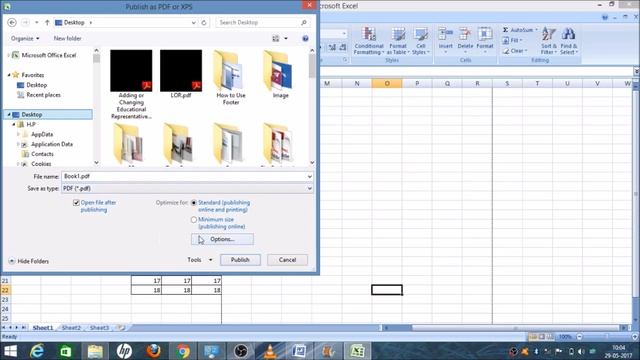
Task: Open Firefox from the taskbar
Action: tap(153, 351)
